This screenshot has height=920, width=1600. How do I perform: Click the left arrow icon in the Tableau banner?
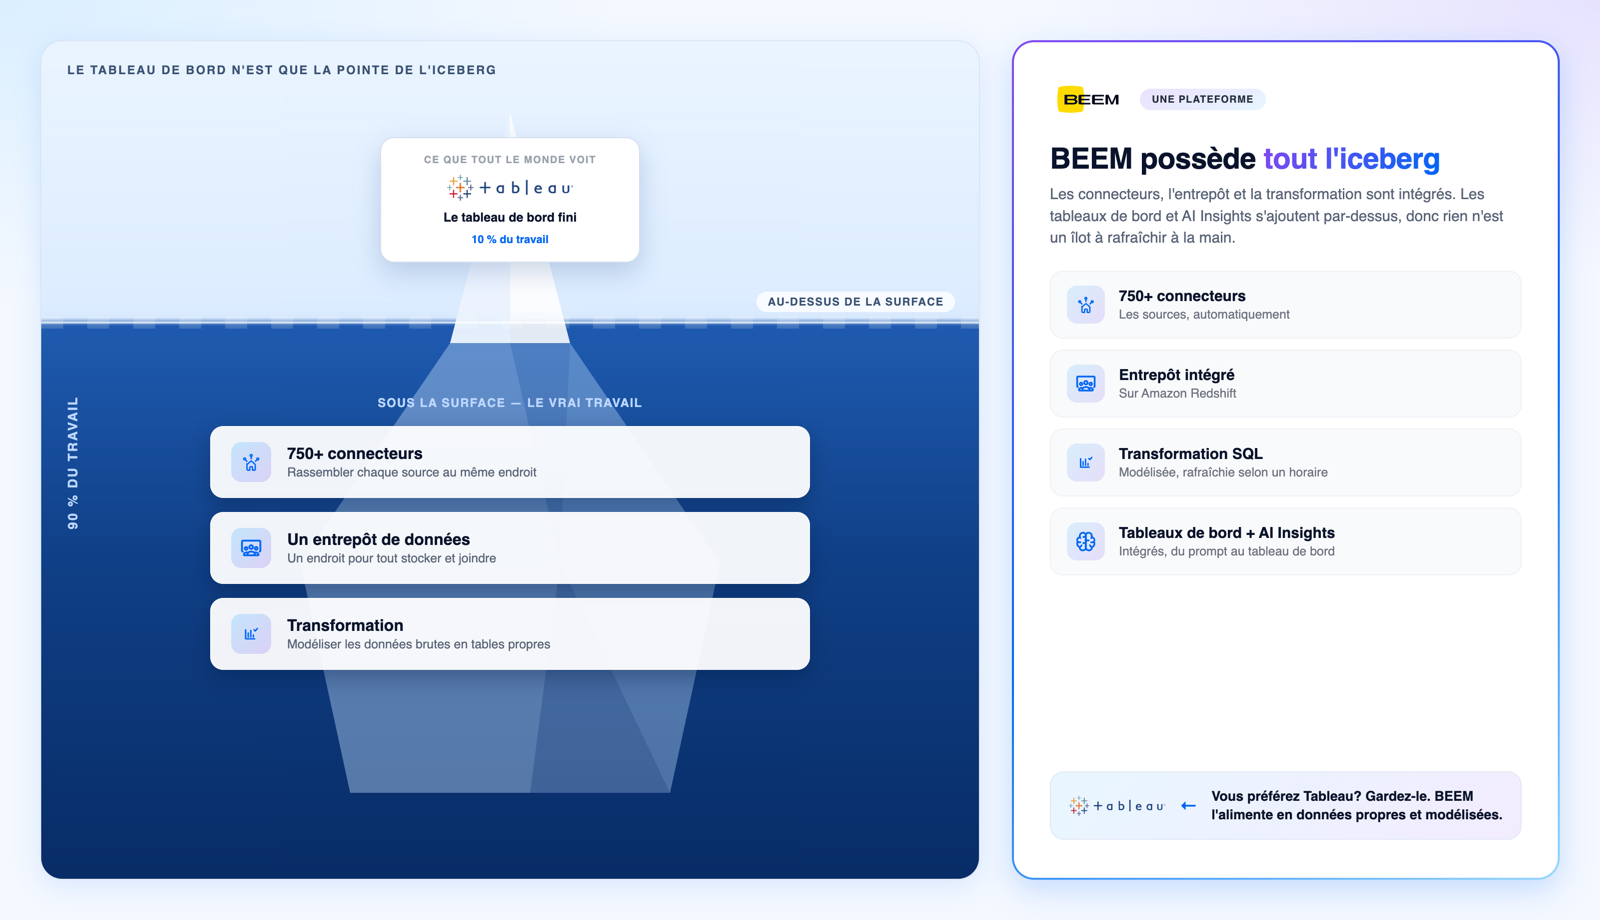click(x=1188, y=805)
